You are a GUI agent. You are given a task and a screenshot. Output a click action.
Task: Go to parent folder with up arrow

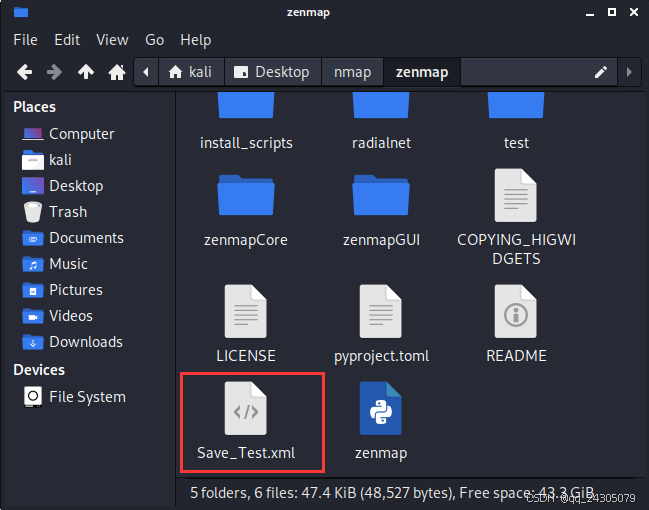[86, 72]
